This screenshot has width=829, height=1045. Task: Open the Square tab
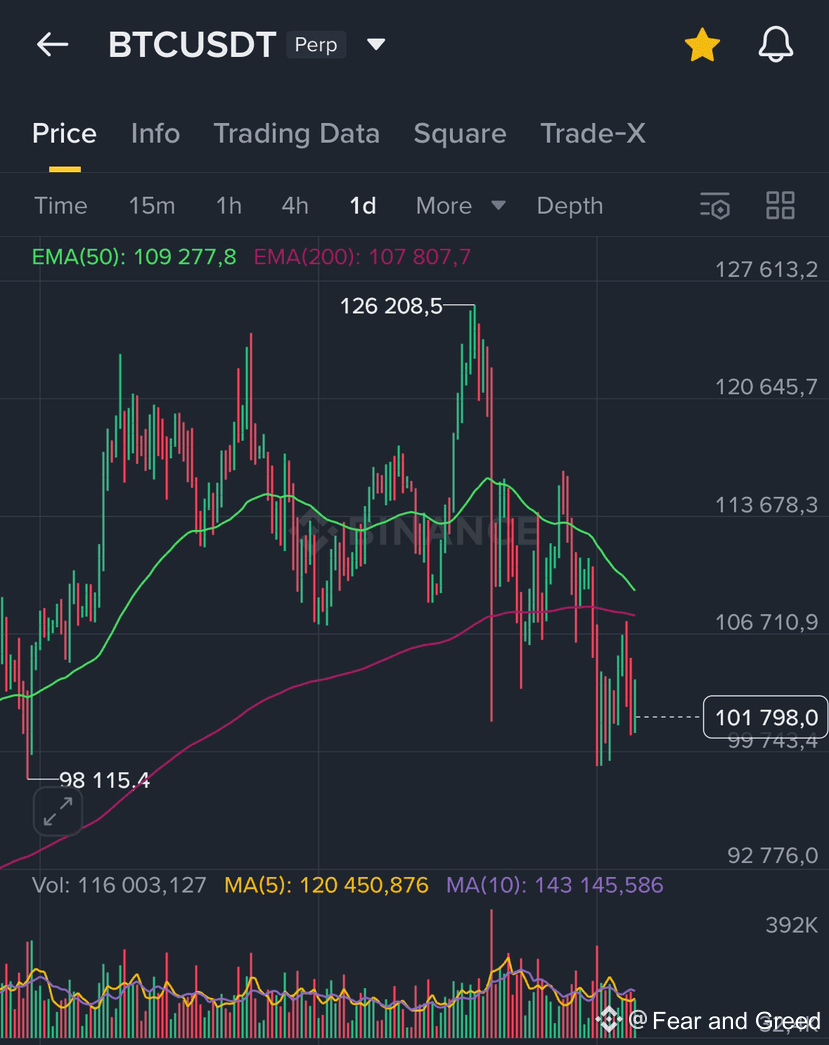(460, 134)
